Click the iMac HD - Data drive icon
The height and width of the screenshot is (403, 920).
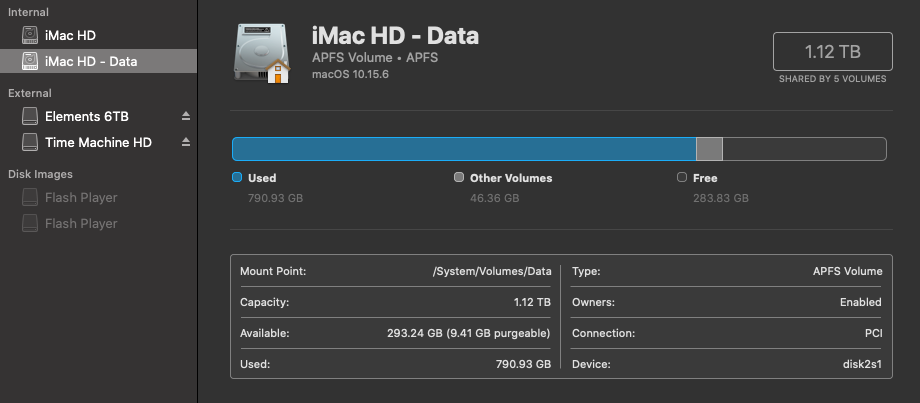pos(30,61)
